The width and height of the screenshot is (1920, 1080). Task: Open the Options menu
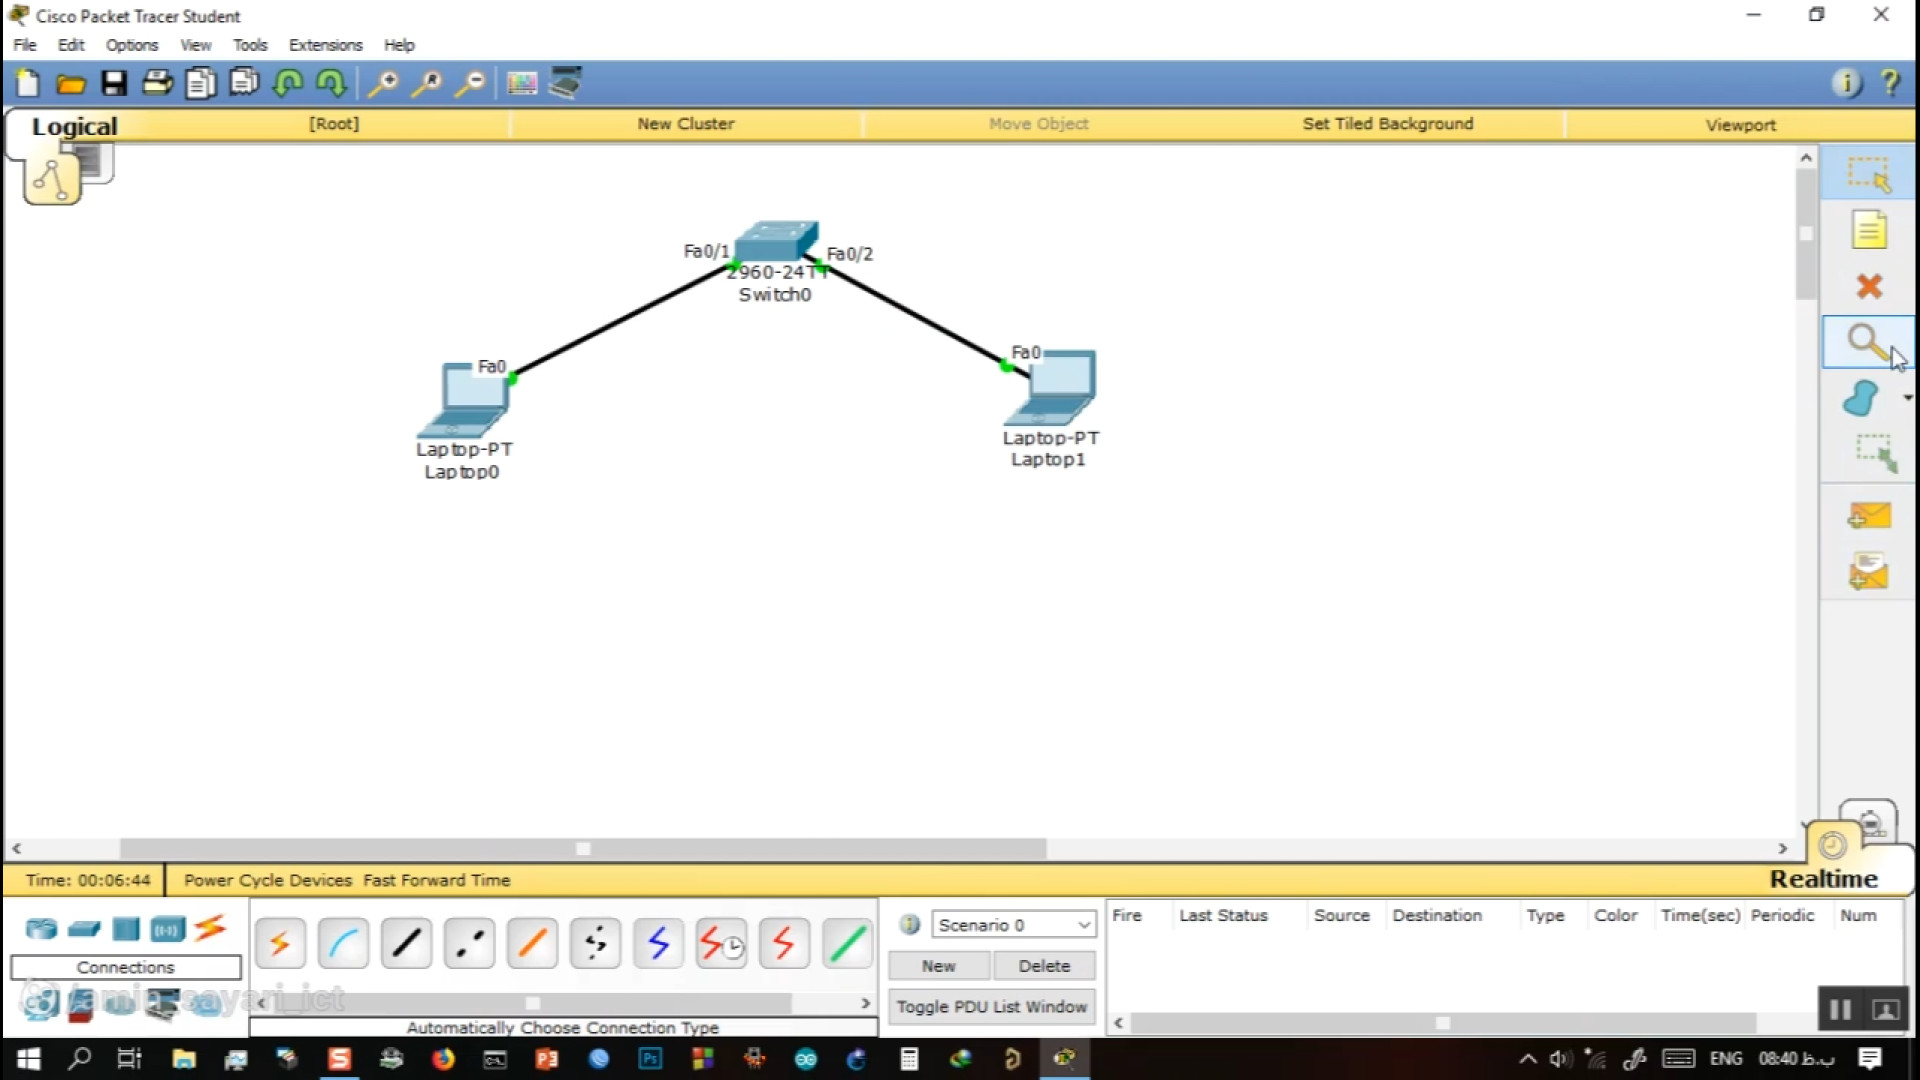click(x=132, y=45)
